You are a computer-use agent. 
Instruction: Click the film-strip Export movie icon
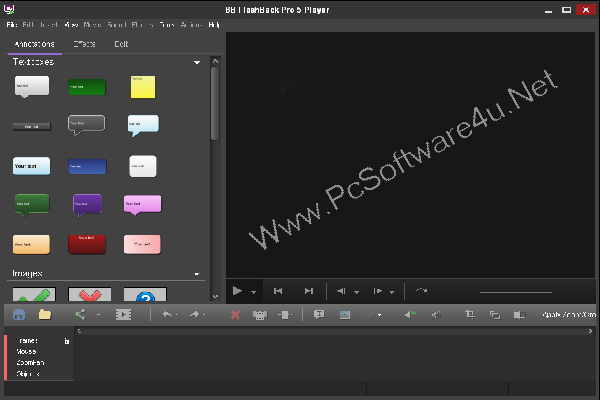tap(123, 315)
